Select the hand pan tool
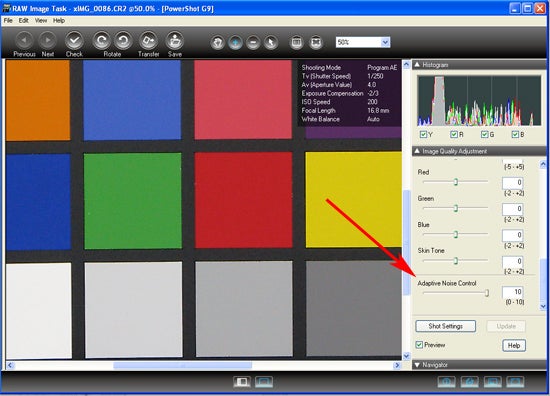The height and width of the screenshot is (396, 550). coord(217,43)
